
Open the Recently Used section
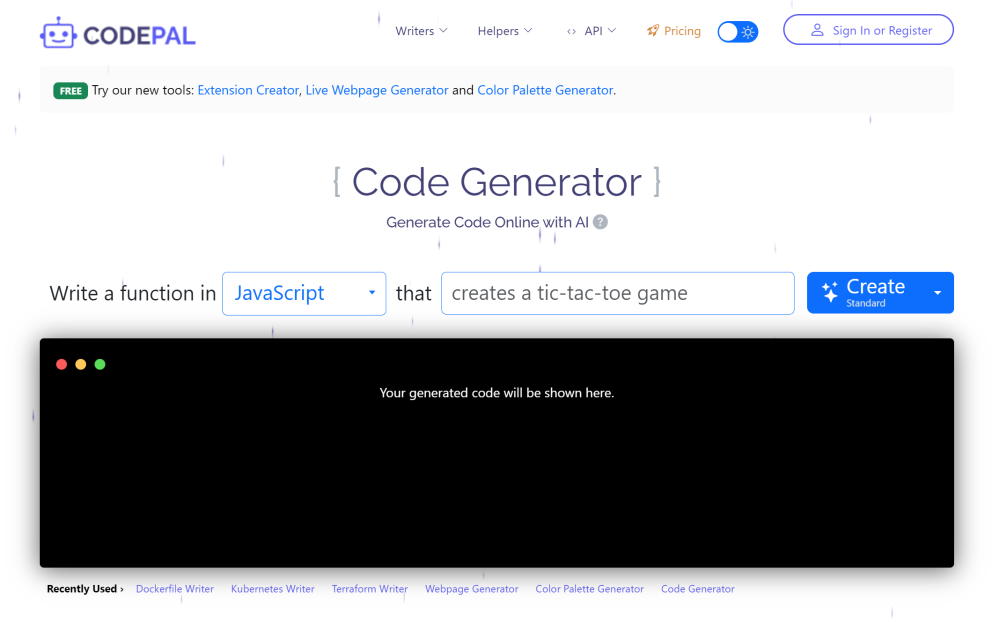[x=84, y=589]
